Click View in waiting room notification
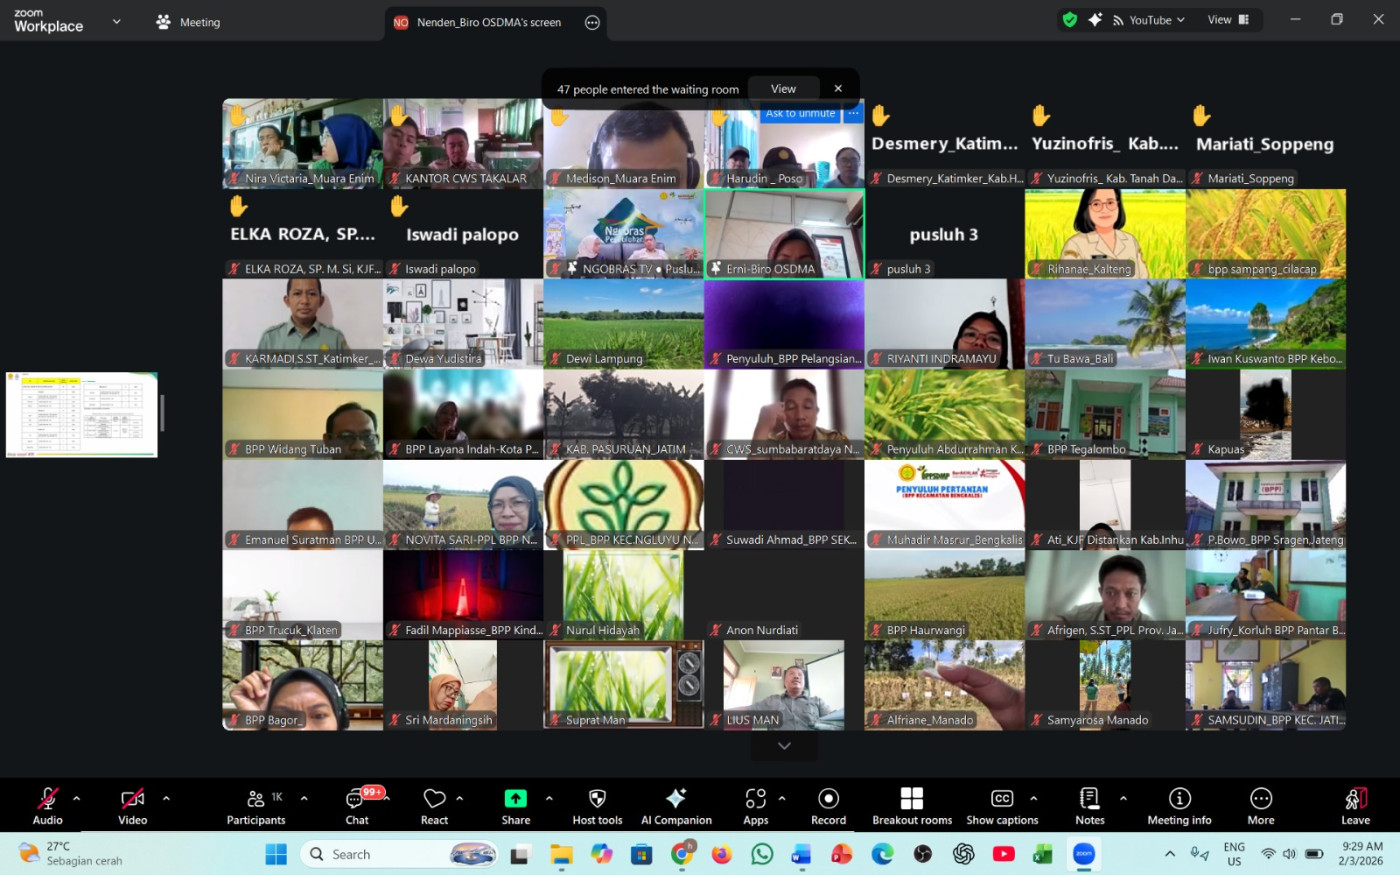Image resolution: width=1400 pixels, height=875 pixels. click(x=783, y=89)
